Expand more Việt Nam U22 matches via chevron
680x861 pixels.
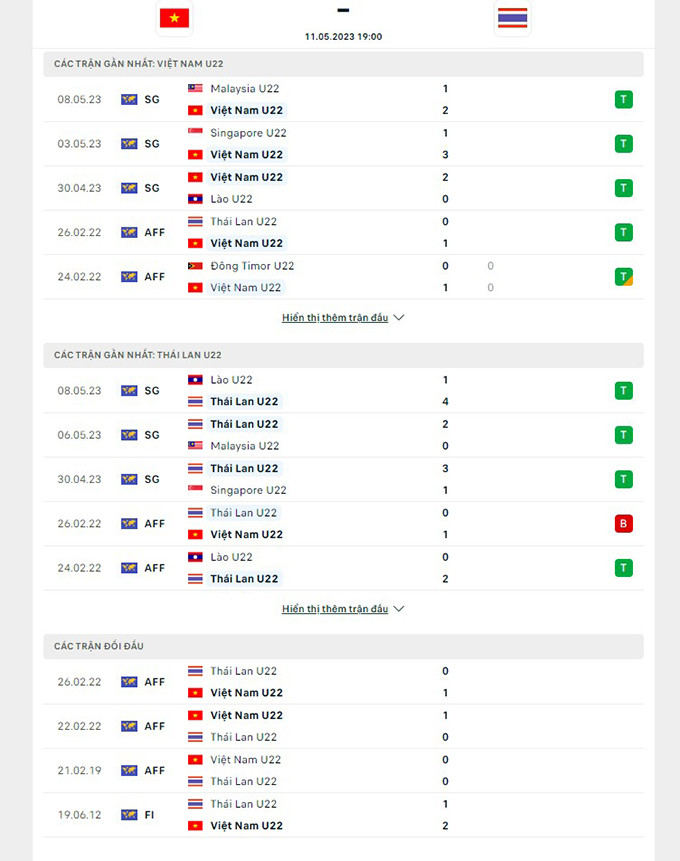(399, 318)
